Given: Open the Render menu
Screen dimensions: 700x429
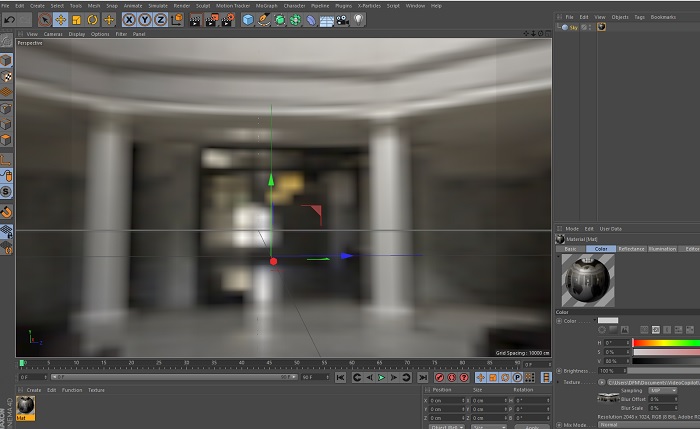Looking at the screenshot, I should pos(181,6).
